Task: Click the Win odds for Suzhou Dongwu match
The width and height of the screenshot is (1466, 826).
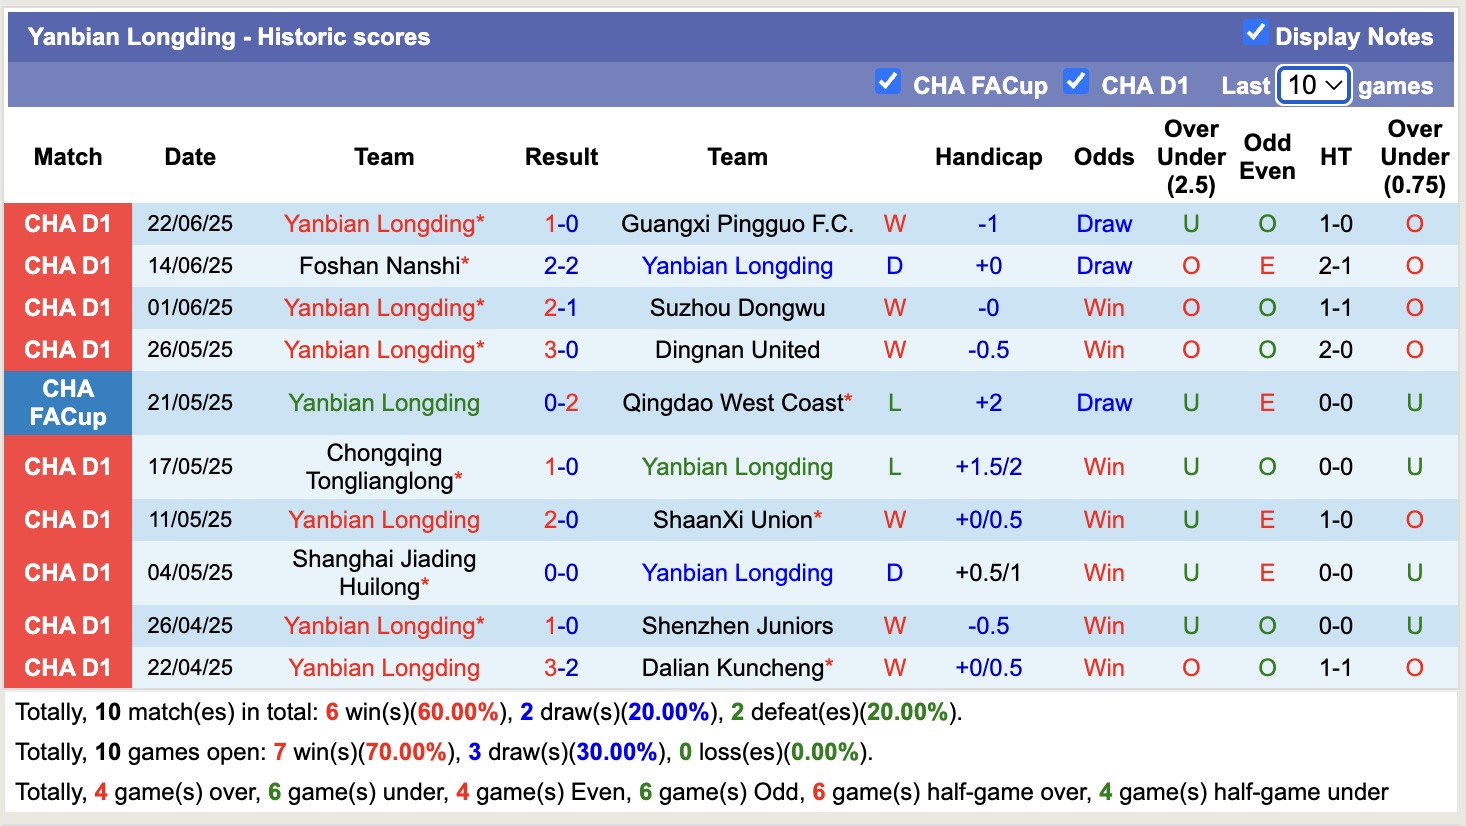Action: 1103,308
